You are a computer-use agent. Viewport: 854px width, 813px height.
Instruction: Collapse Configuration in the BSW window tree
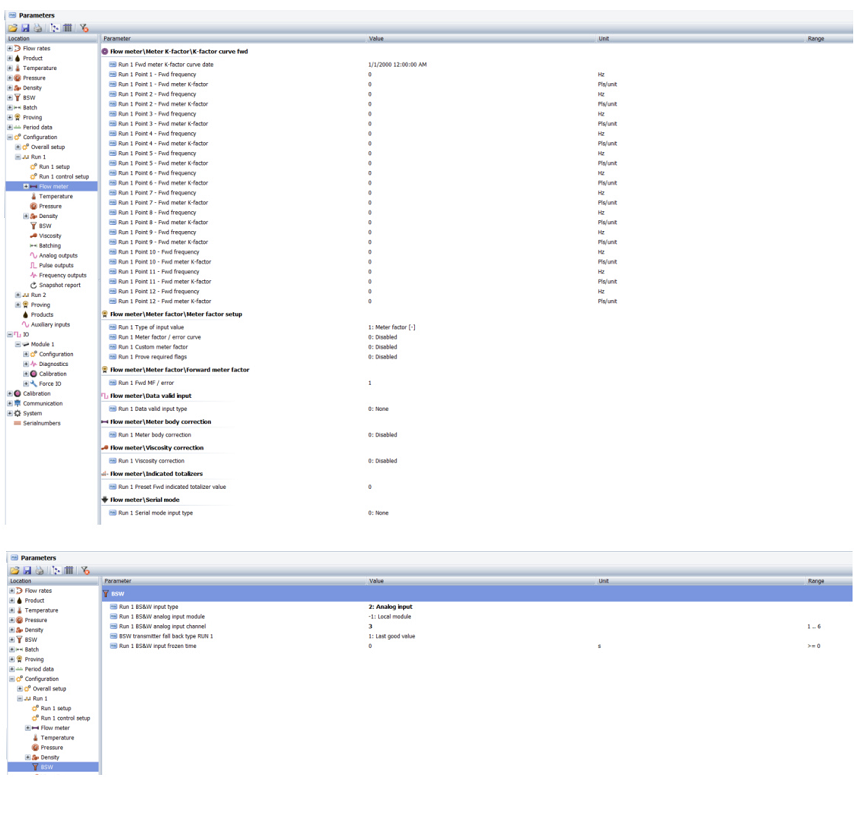tap(11, 679)
